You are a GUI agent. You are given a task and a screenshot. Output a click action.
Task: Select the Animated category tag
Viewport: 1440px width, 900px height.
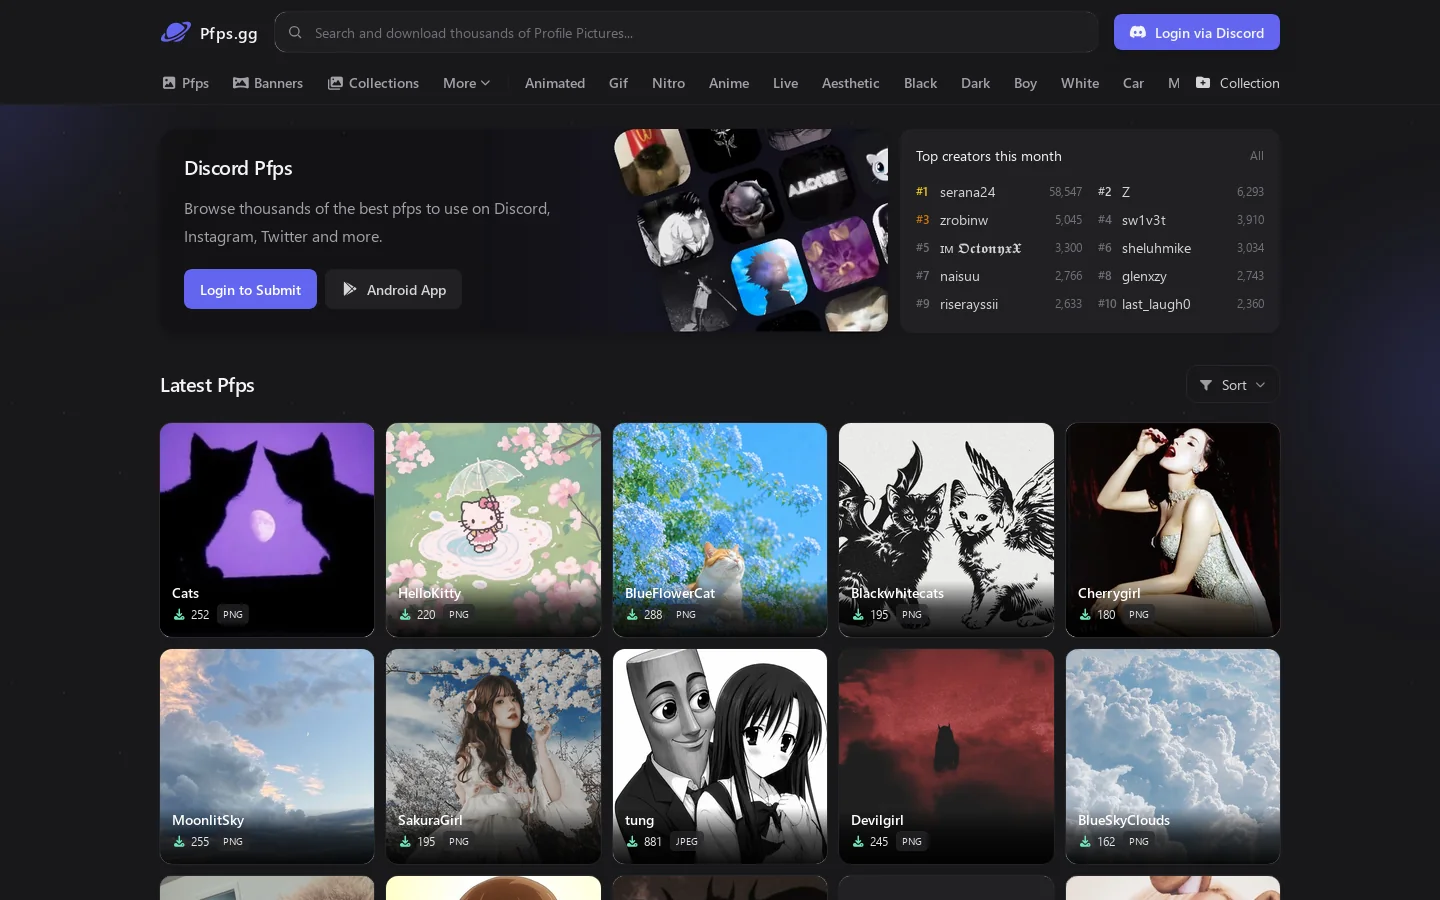pyautogui.click(x=555, y=83)
